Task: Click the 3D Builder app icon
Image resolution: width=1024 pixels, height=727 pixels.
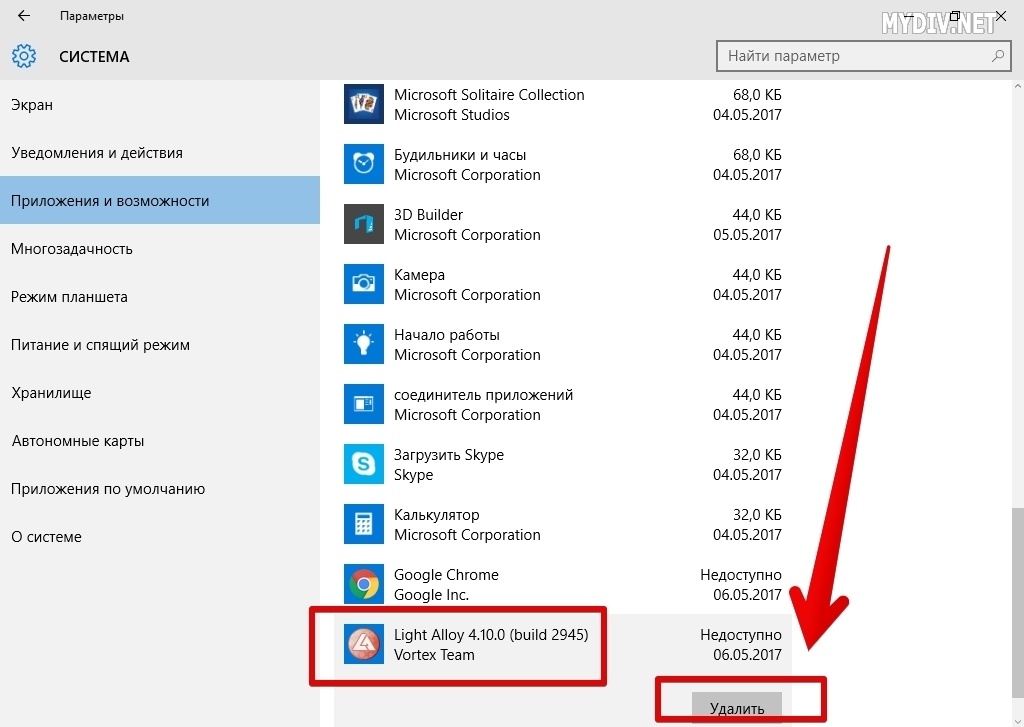Action: tap(363, 224)
